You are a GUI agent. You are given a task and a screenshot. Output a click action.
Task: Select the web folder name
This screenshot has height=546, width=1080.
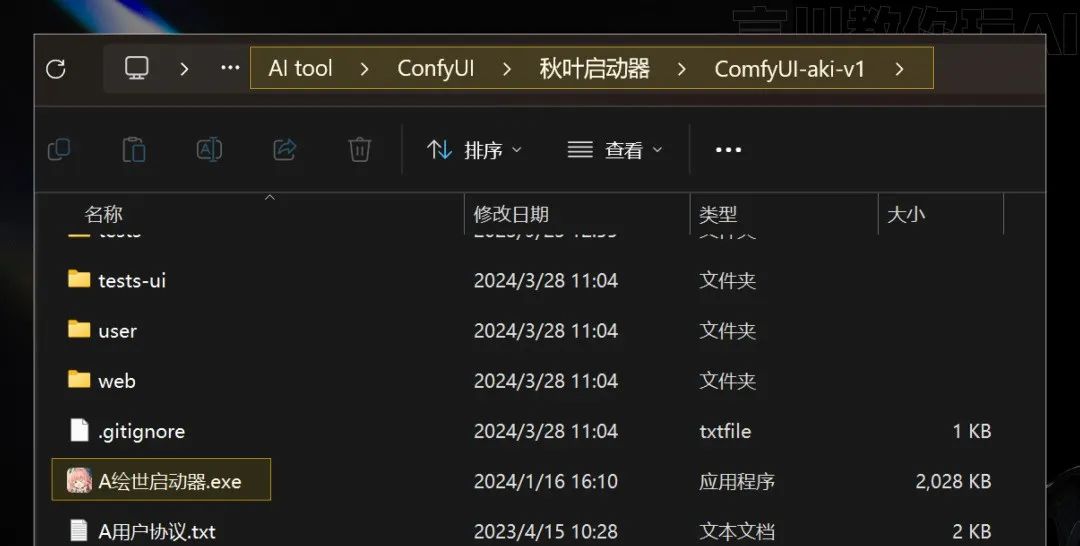coord(117,381)
